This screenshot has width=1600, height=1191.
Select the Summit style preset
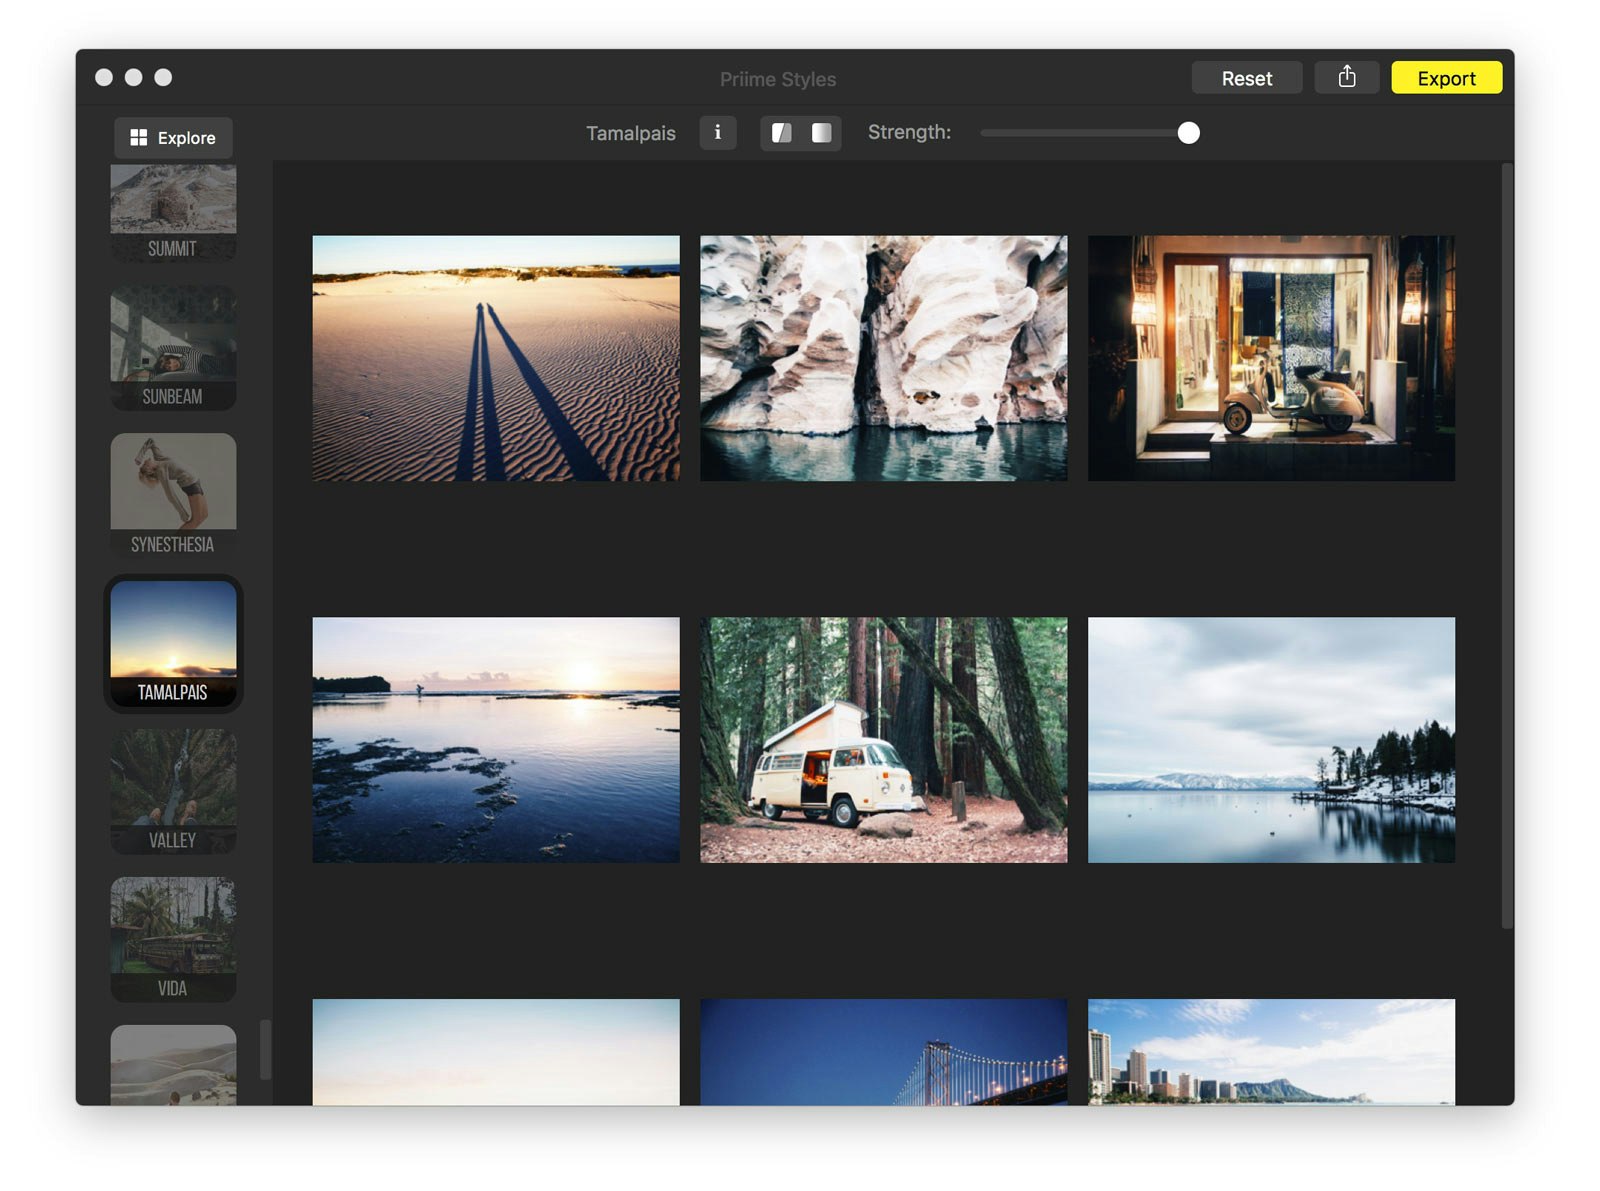pyautogui.click(x=173, y=212)
